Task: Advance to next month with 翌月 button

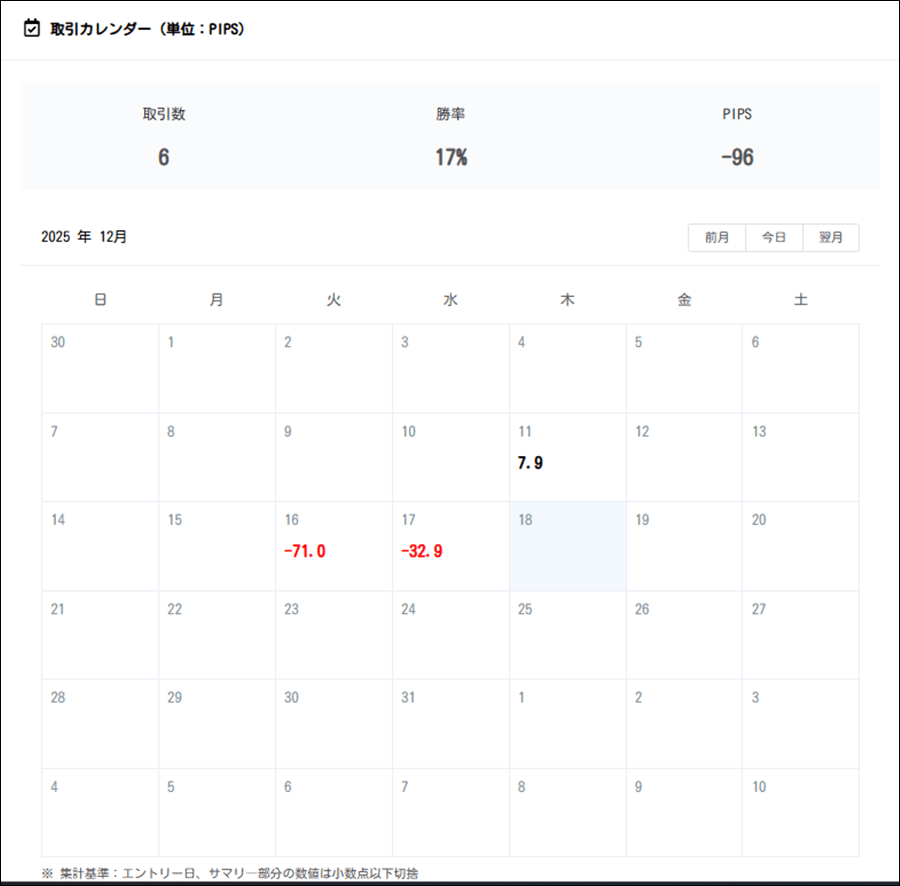Action: click(831, 238)
